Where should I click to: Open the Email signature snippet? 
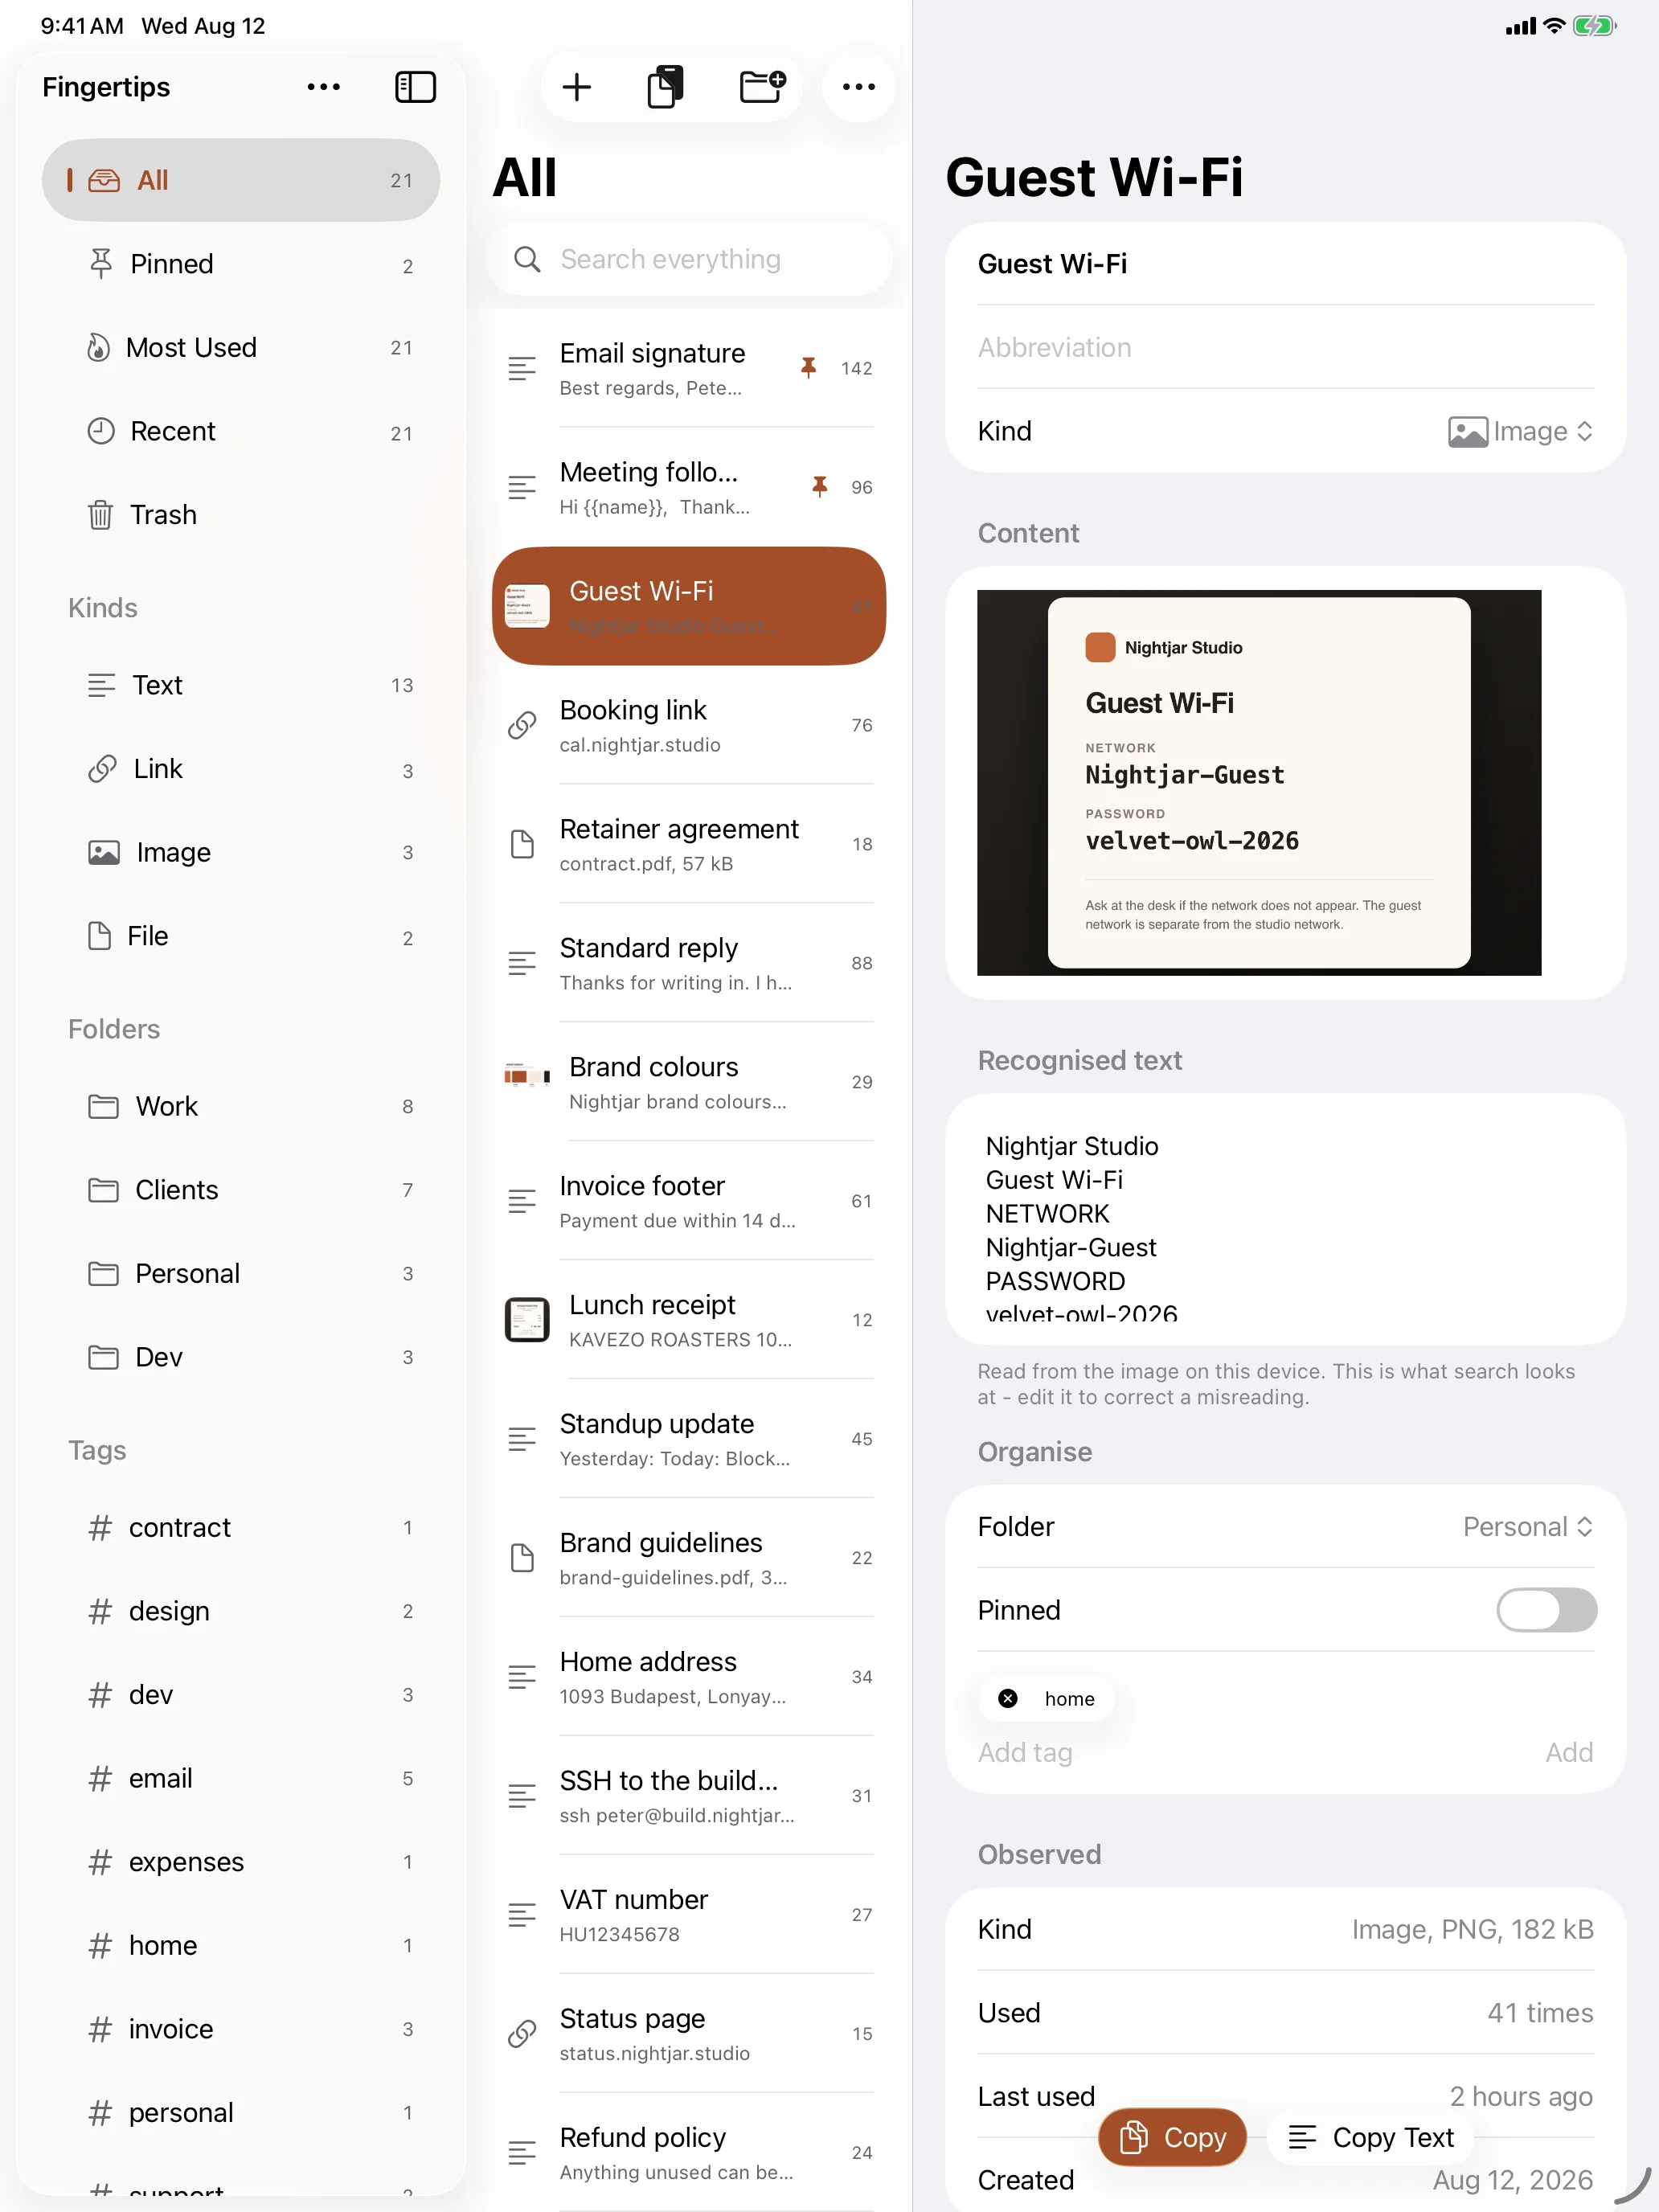click(689, 368)
